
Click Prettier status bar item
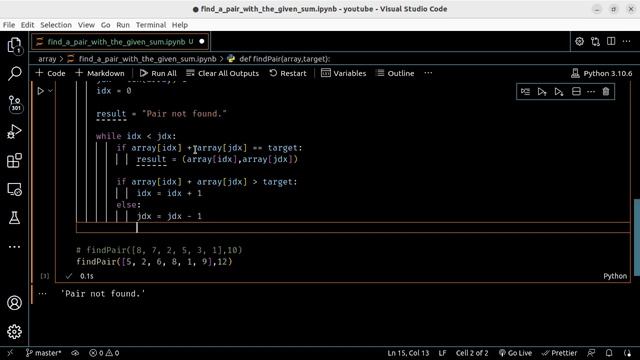(x=559, y=353)
